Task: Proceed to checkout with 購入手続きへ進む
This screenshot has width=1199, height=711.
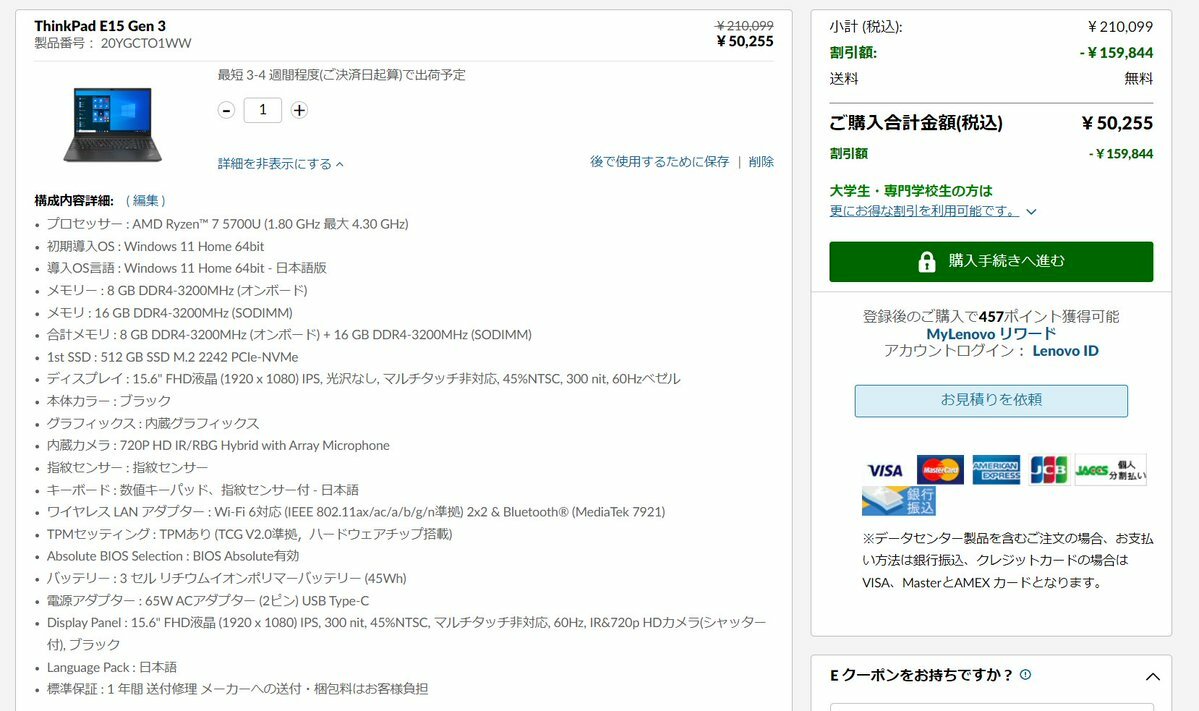Action: (991, 261)
